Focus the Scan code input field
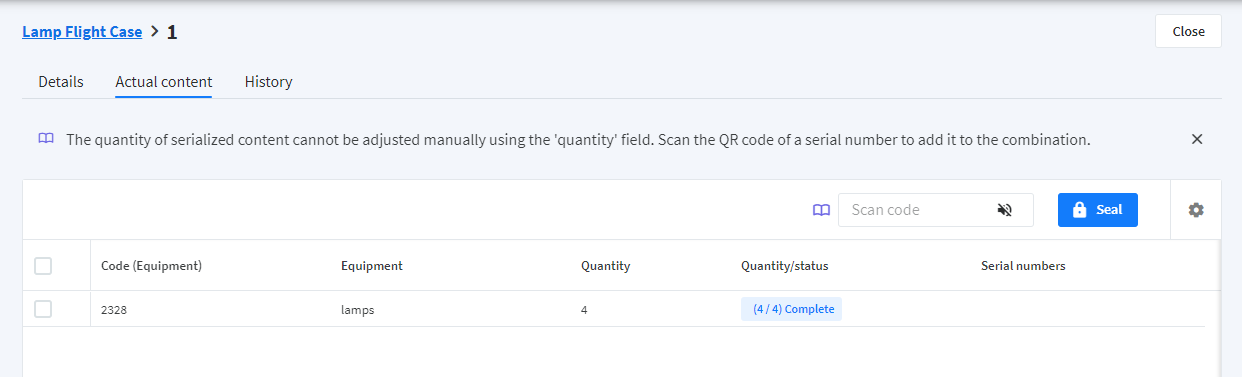 tap(915, 210)
